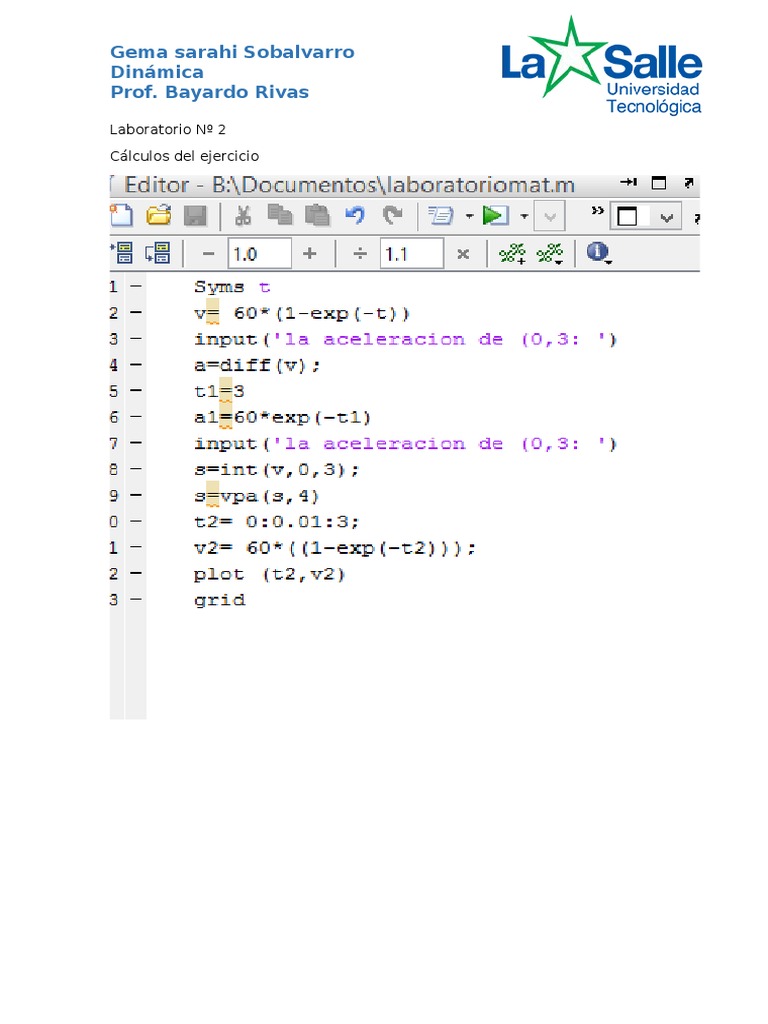Open the disabled combo box after the Run button
768x1024 pixels.
point(549,216)
